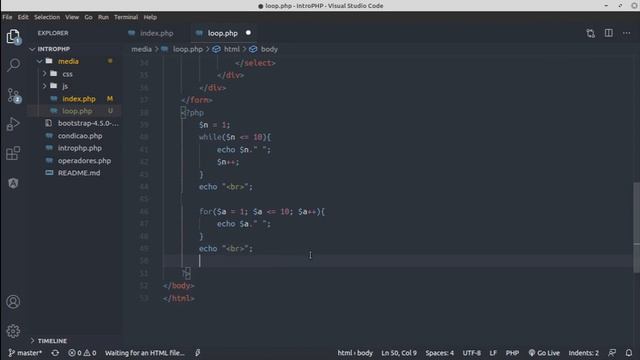Viewport: 640px width, 360px height.
Task: Switch to the index.php tab
Action: pyautogui.click(x=157, y=33)
